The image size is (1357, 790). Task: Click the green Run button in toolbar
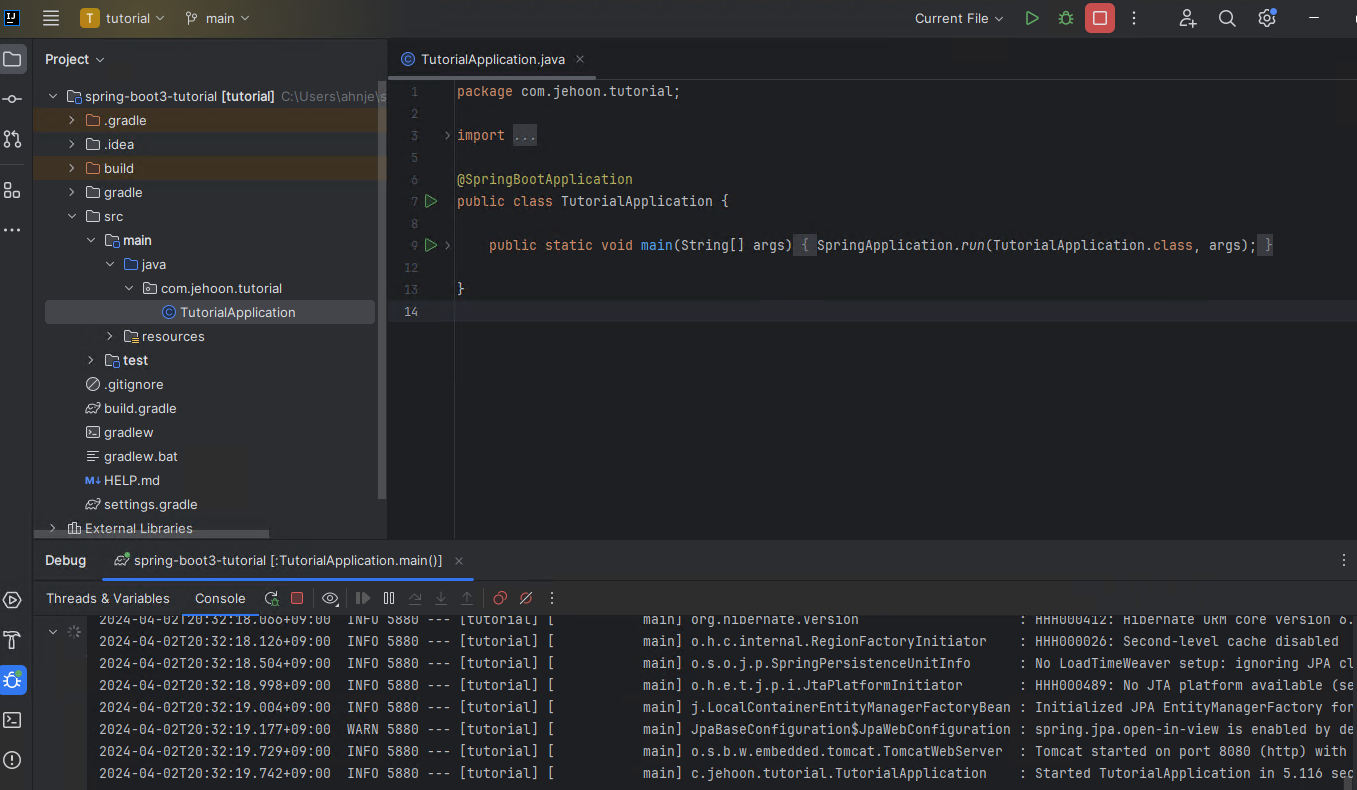coord(1032,18)
